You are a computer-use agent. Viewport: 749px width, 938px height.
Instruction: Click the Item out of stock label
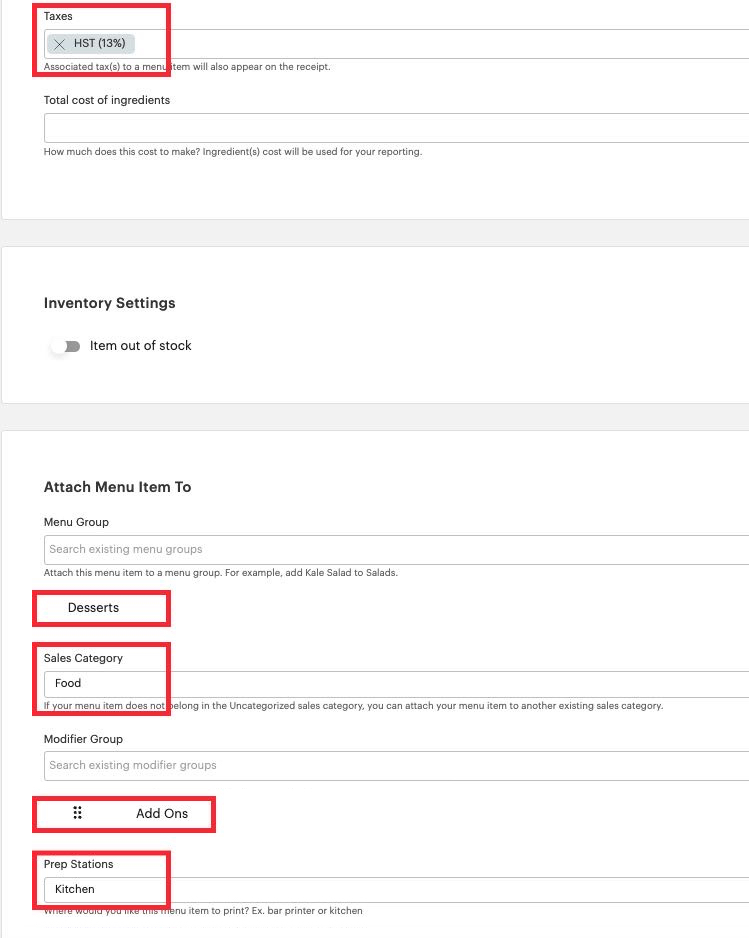(x=140, y=345)
